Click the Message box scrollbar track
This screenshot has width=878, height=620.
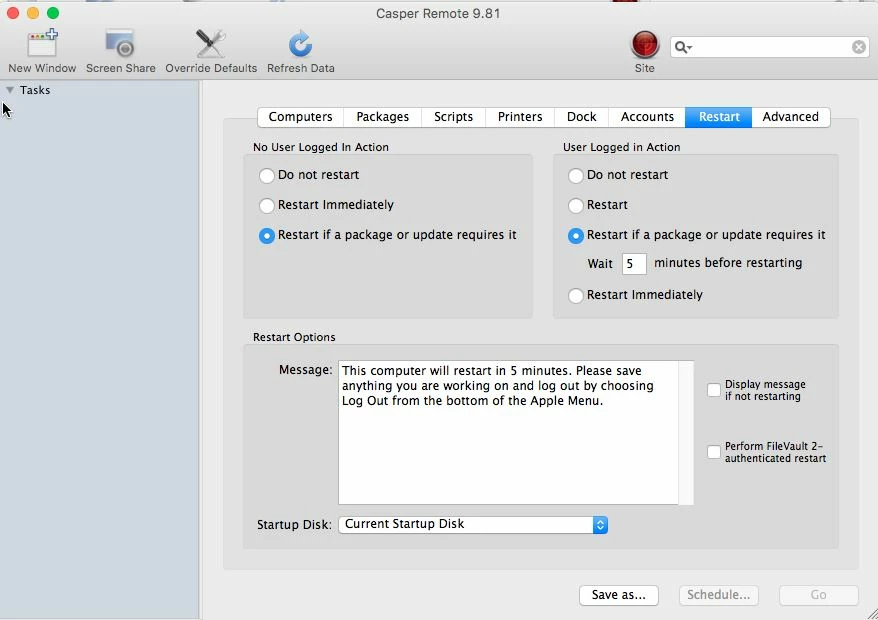686,432
